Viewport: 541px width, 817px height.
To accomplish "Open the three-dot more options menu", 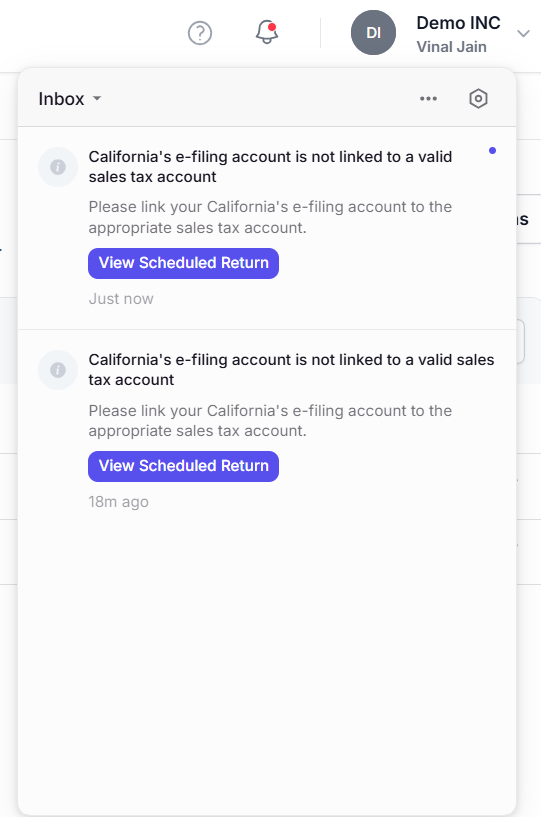I will pyautogui.click(x=428, y=98).
